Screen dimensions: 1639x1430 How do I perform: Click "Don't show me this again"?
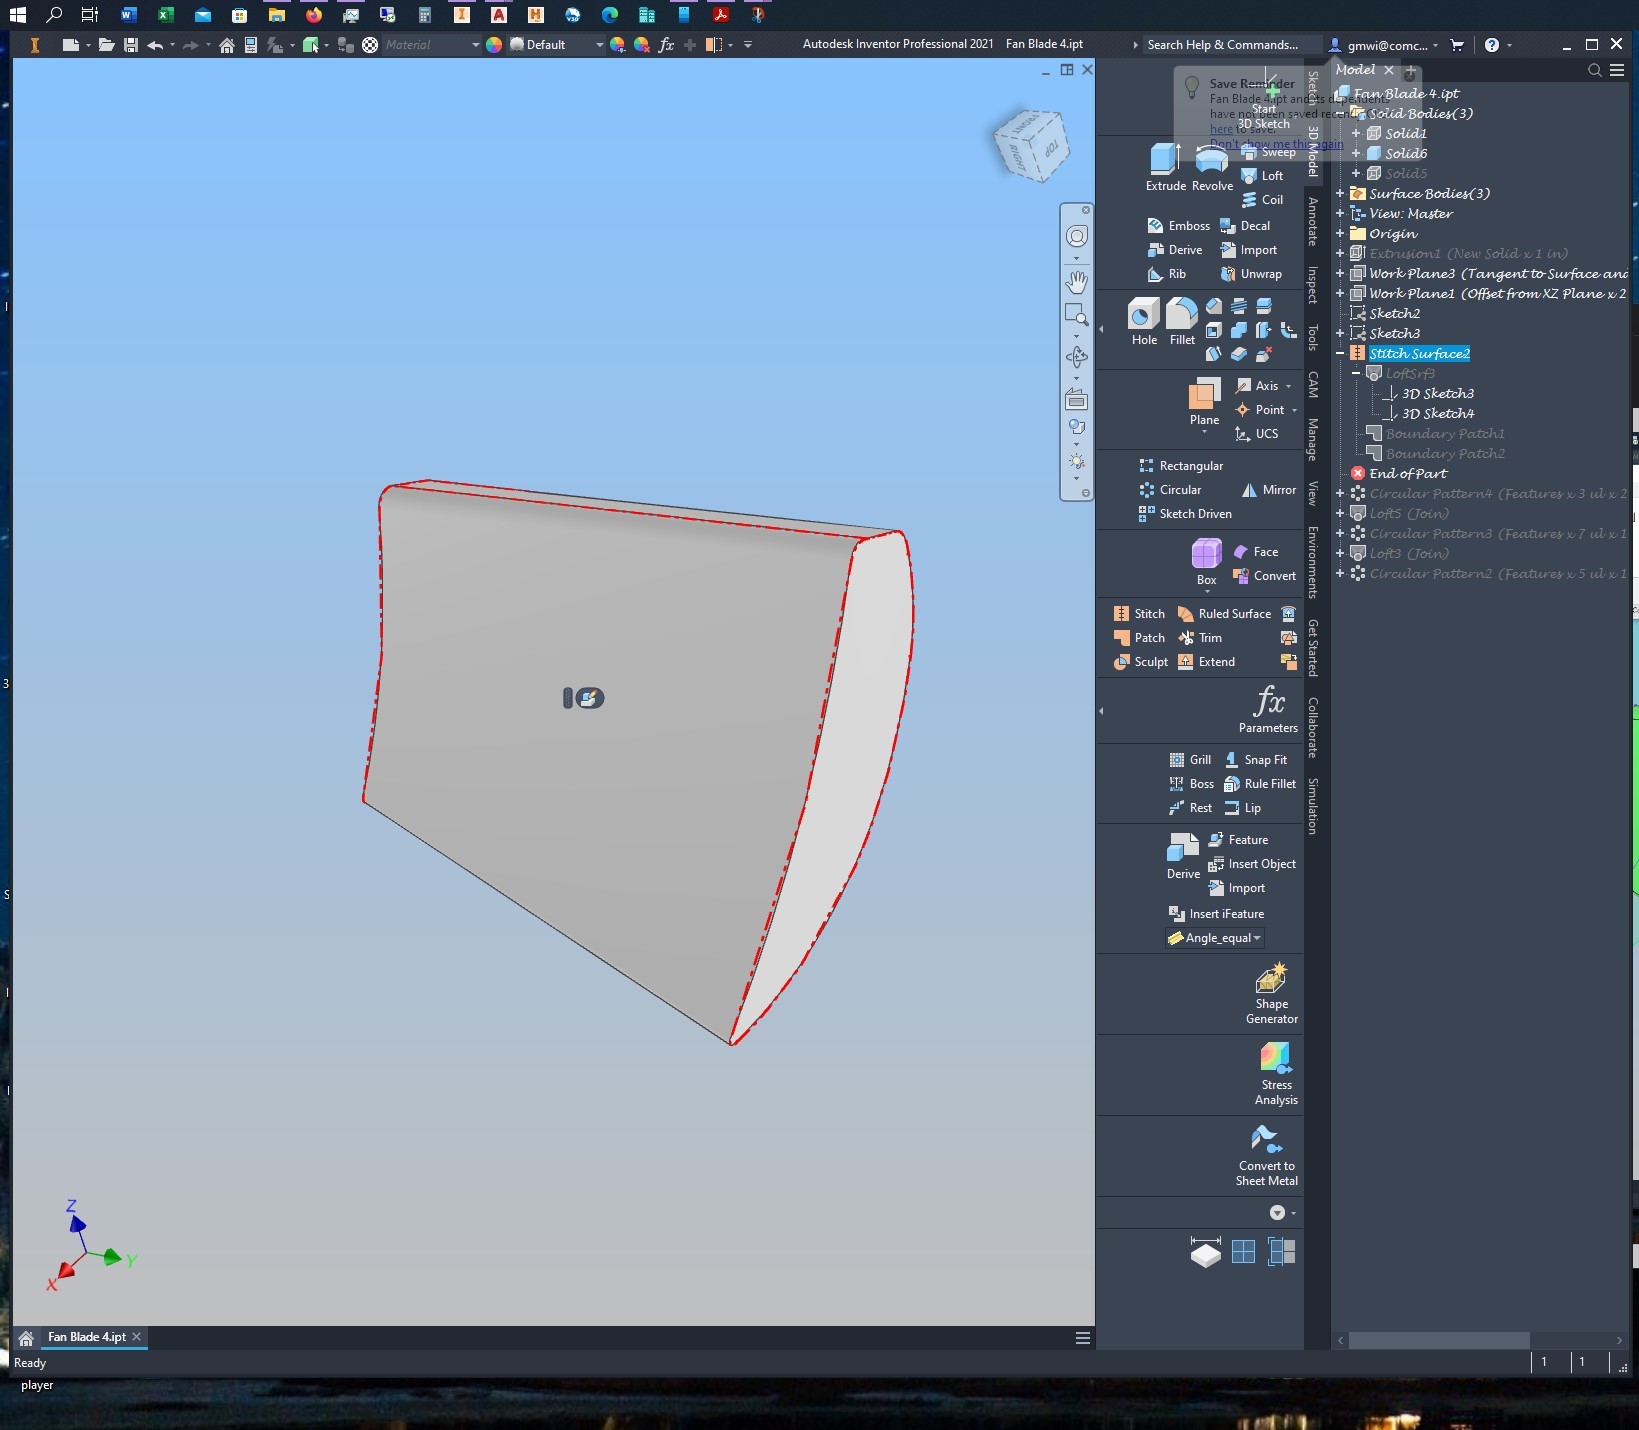(x=1277, y=144)
